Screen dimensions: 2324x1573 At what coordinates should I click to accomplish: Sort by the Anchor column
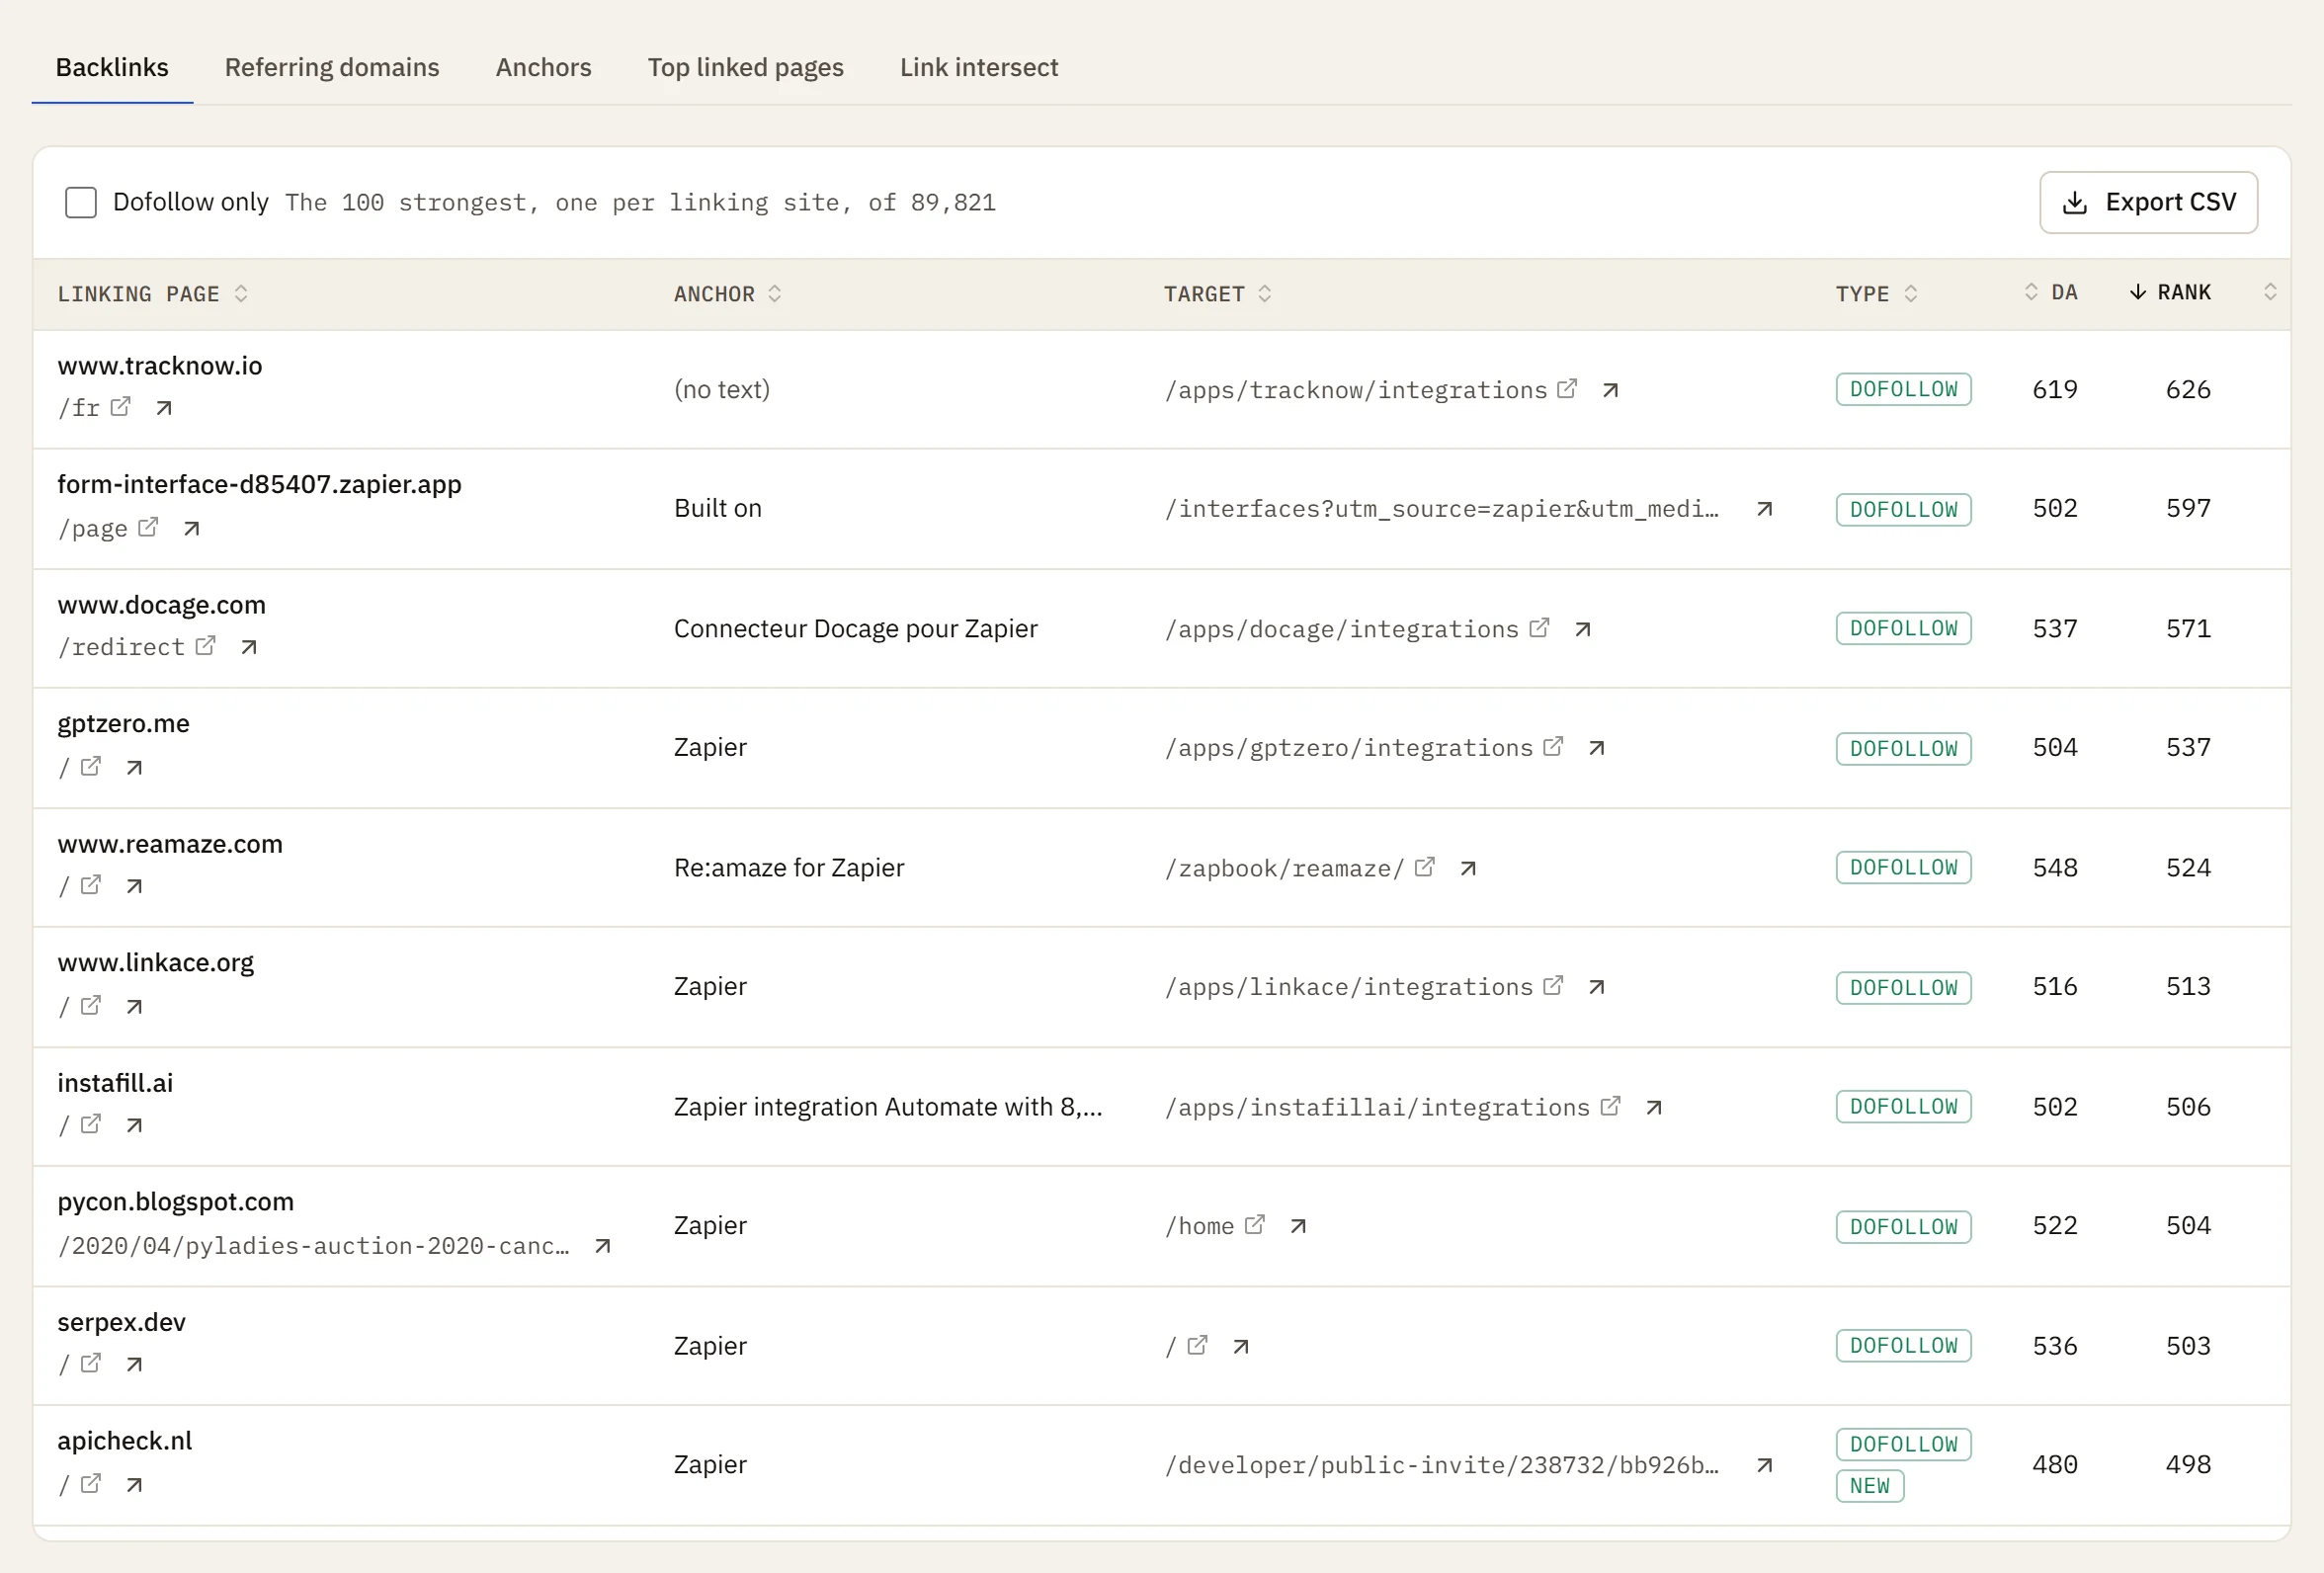727,294
